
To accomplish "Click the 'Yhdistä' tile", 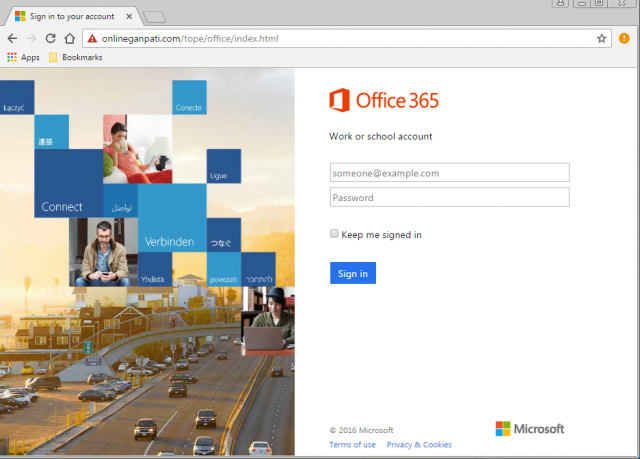I will pos(155,269).
